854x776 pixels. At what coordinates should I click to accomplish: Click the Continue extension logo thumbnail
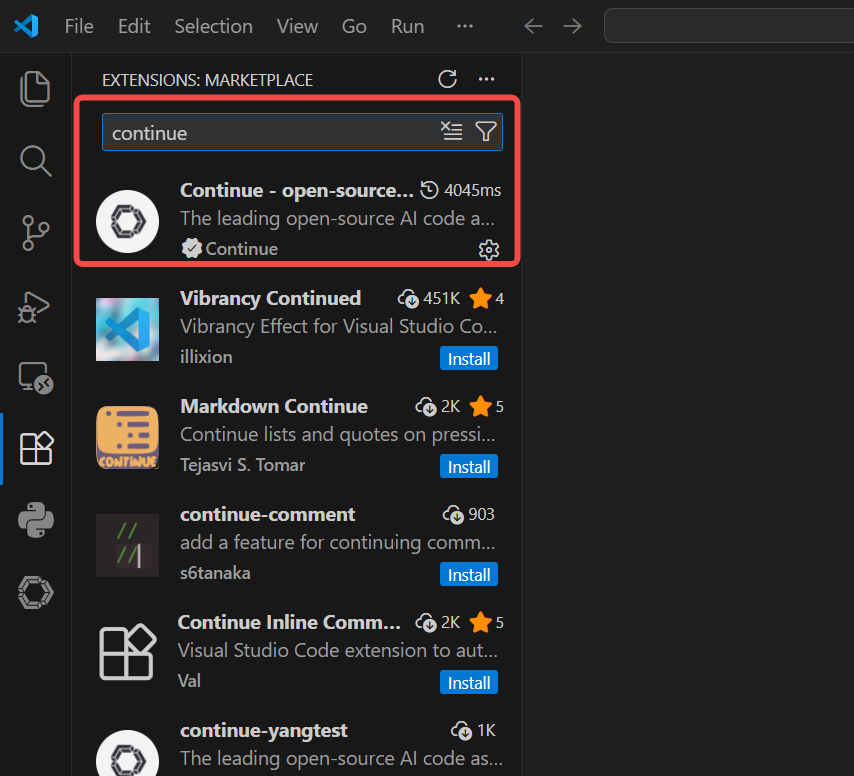pyautogui.click(x=127, y=222)
